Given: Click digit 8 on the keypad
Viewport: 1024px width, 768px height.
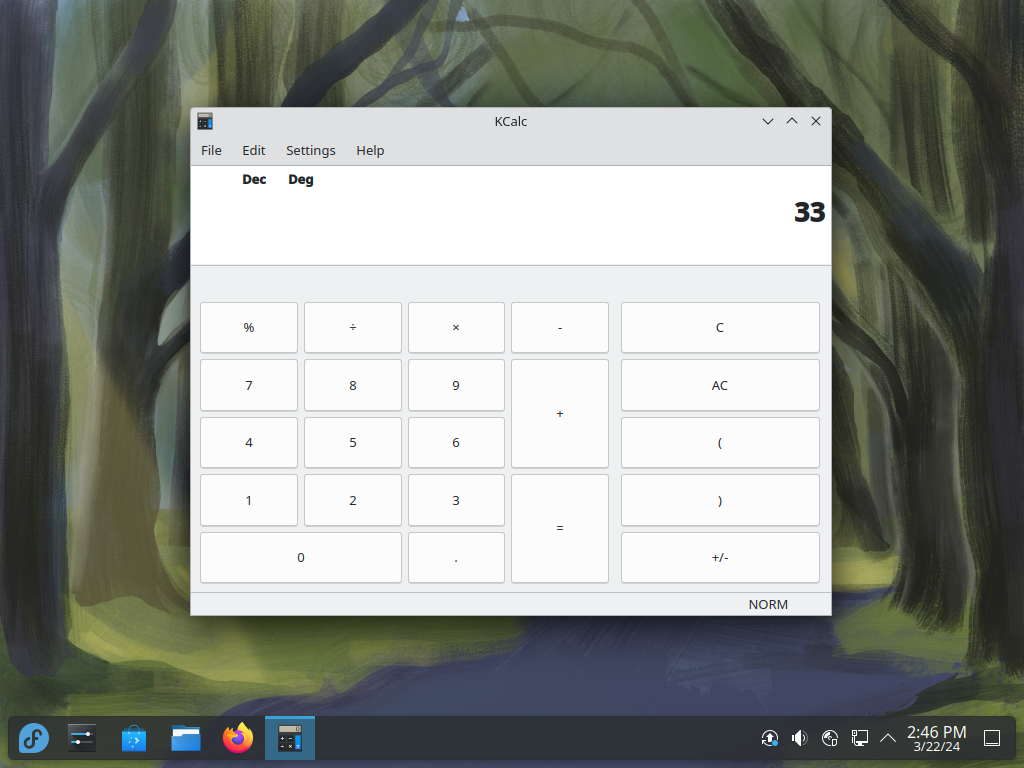Looking at the screenshot, I should pyautogui.click(x=353, y=385).
